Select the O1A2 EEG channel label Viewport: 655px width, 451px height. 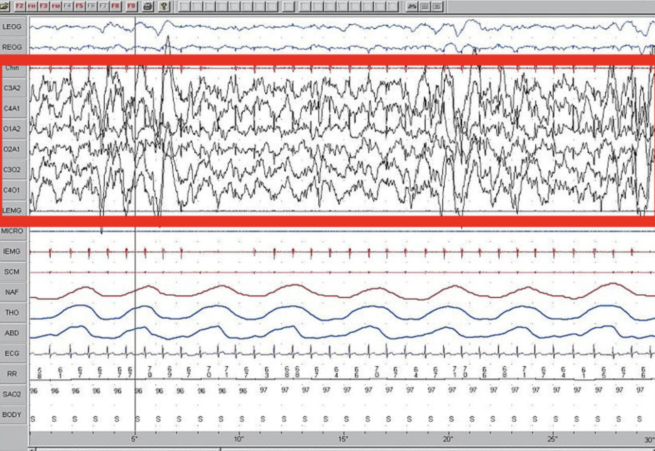pyautogui.click(x=13, y=129)
